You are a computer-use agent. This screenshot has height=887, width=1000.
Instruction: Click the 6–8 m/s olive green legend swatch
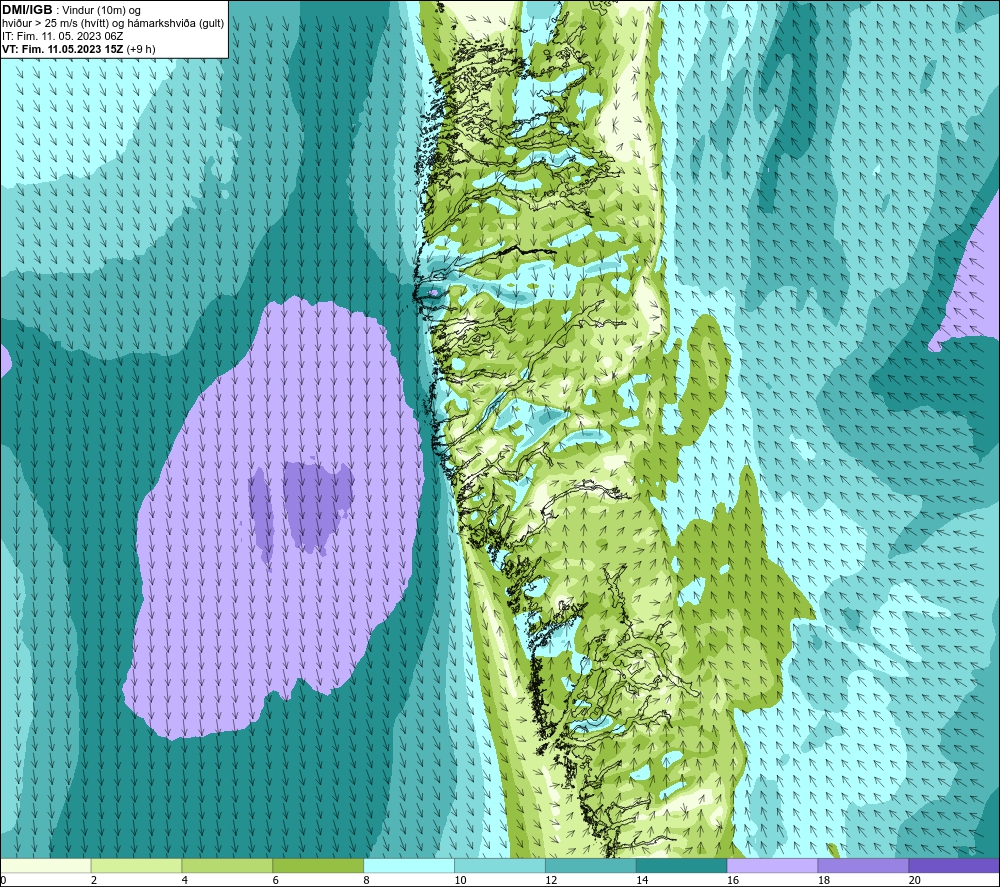click(318, 865)
